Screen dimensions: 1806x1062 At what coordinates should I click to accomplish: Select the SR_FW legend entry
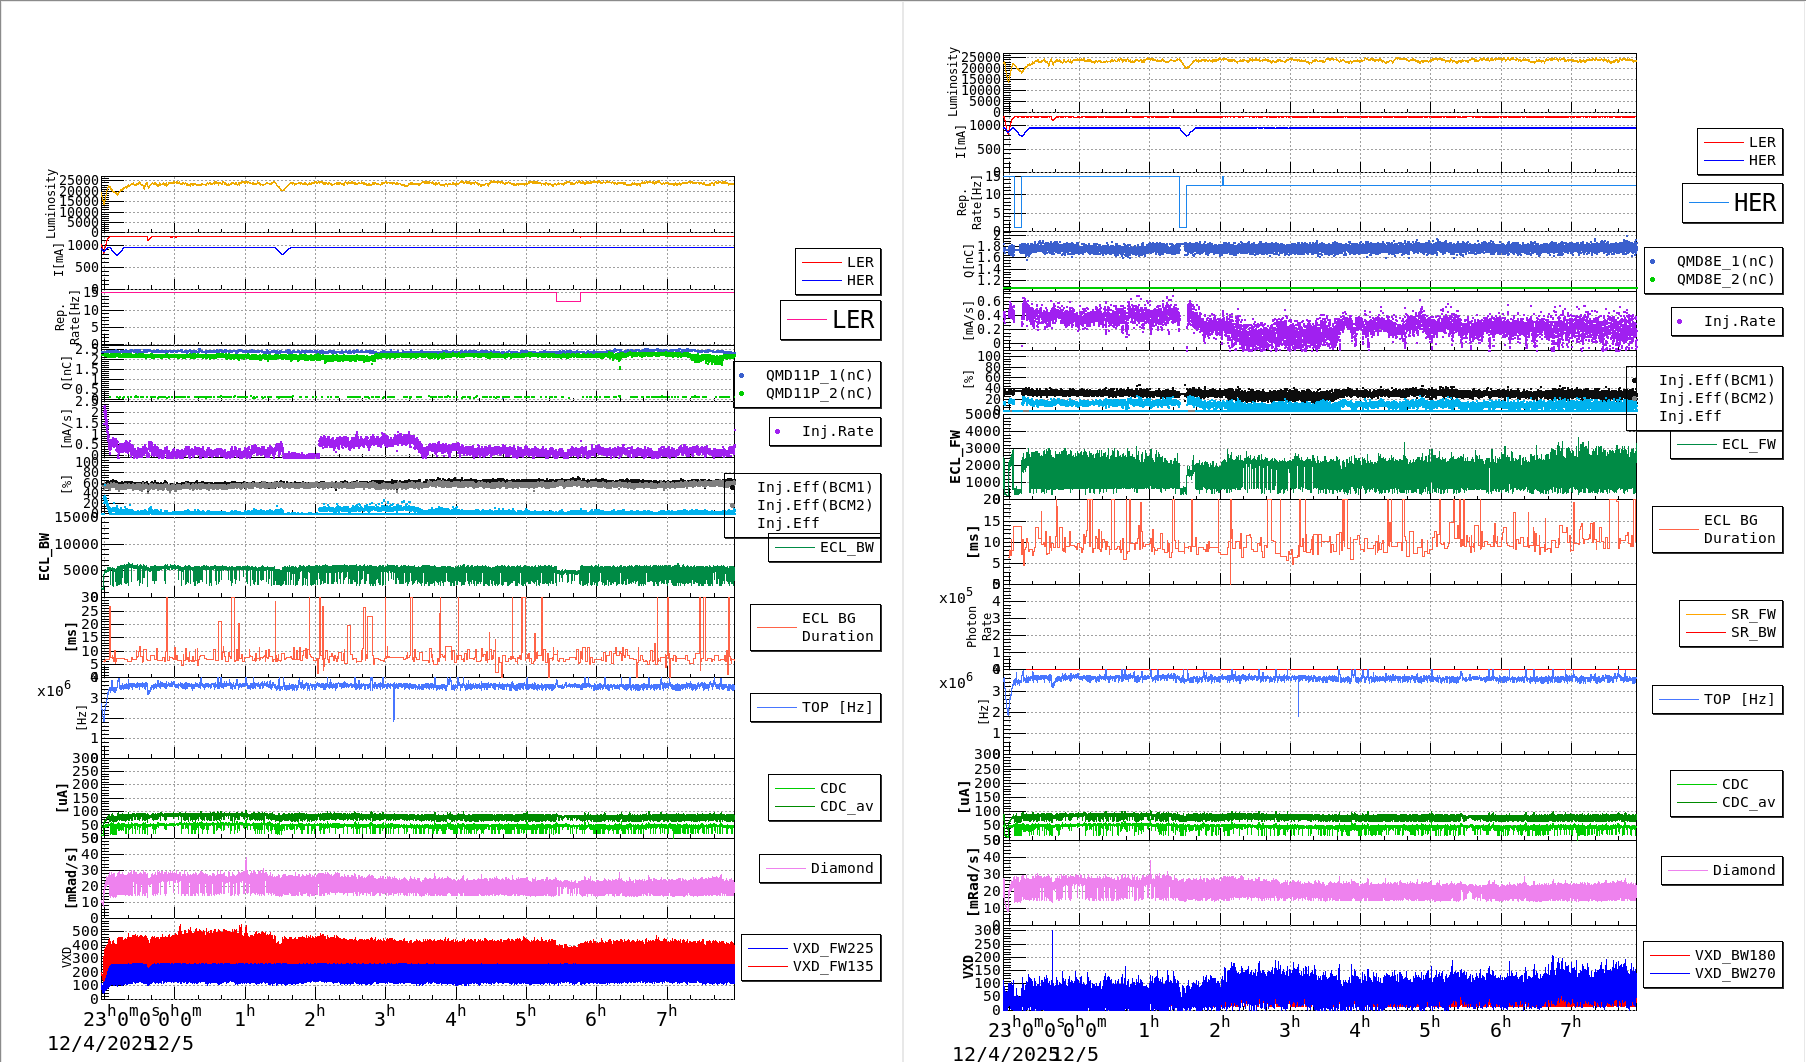[x=1752, y=614]
